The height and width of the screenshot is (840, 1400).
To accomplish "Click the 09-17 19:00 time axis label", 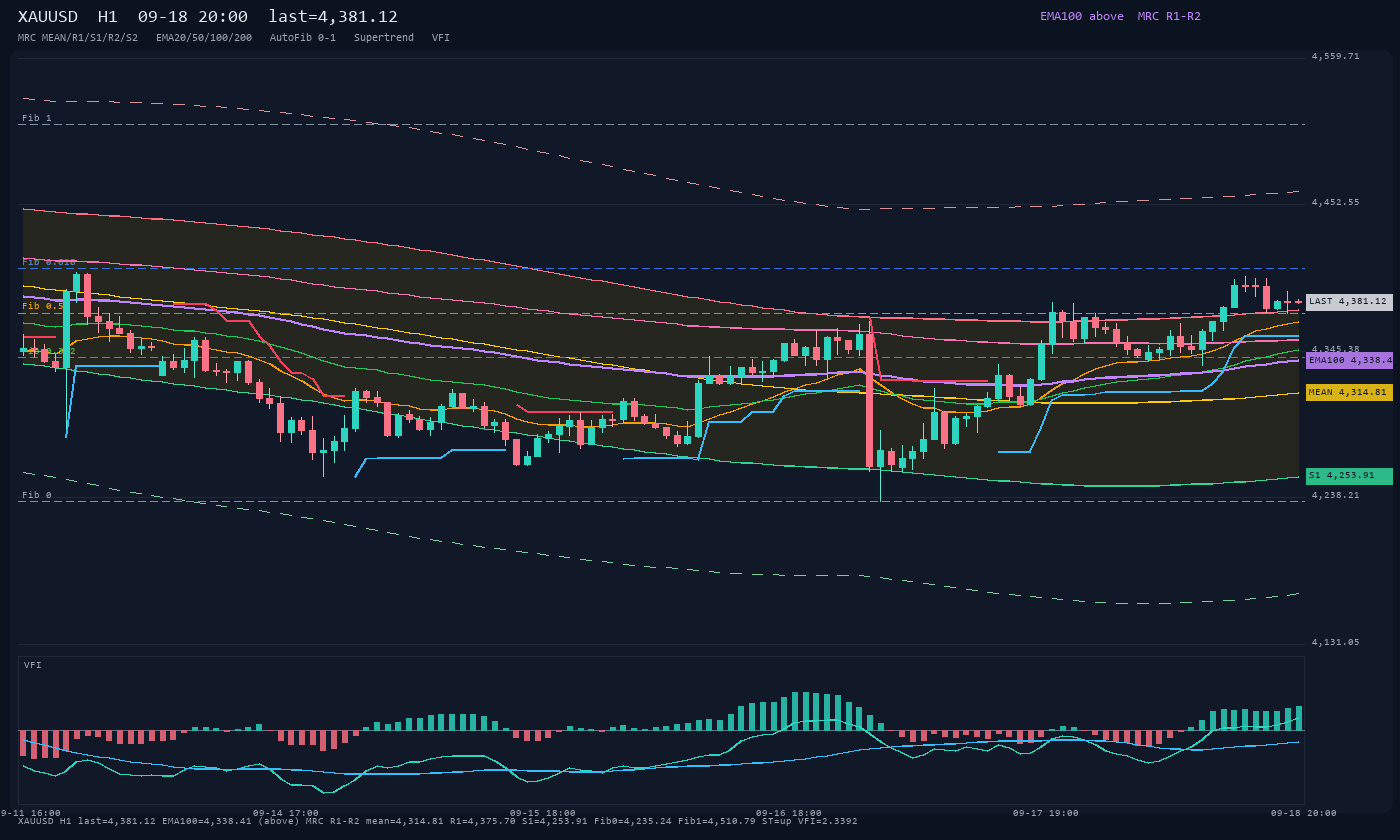I will tap(1046, 813).
